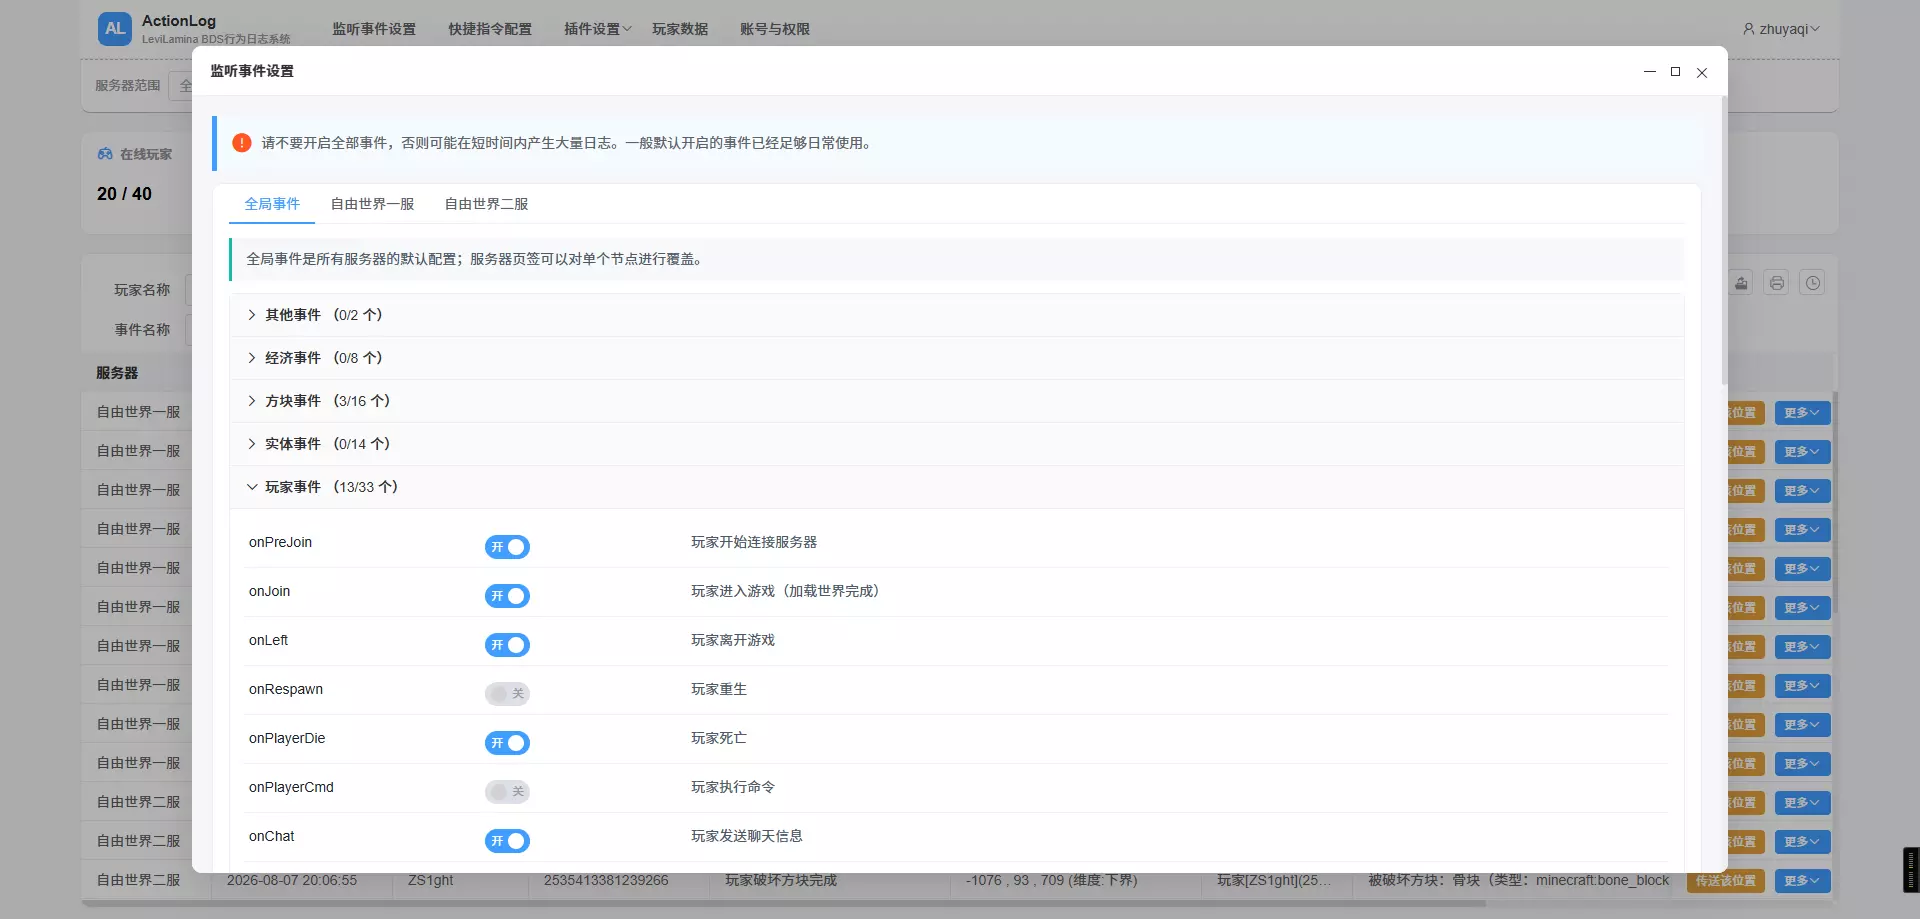Click the export icon next to the print icon
Image resolution: width=1920 pixels, height=919 pixels.
(x=1741, y=283)
